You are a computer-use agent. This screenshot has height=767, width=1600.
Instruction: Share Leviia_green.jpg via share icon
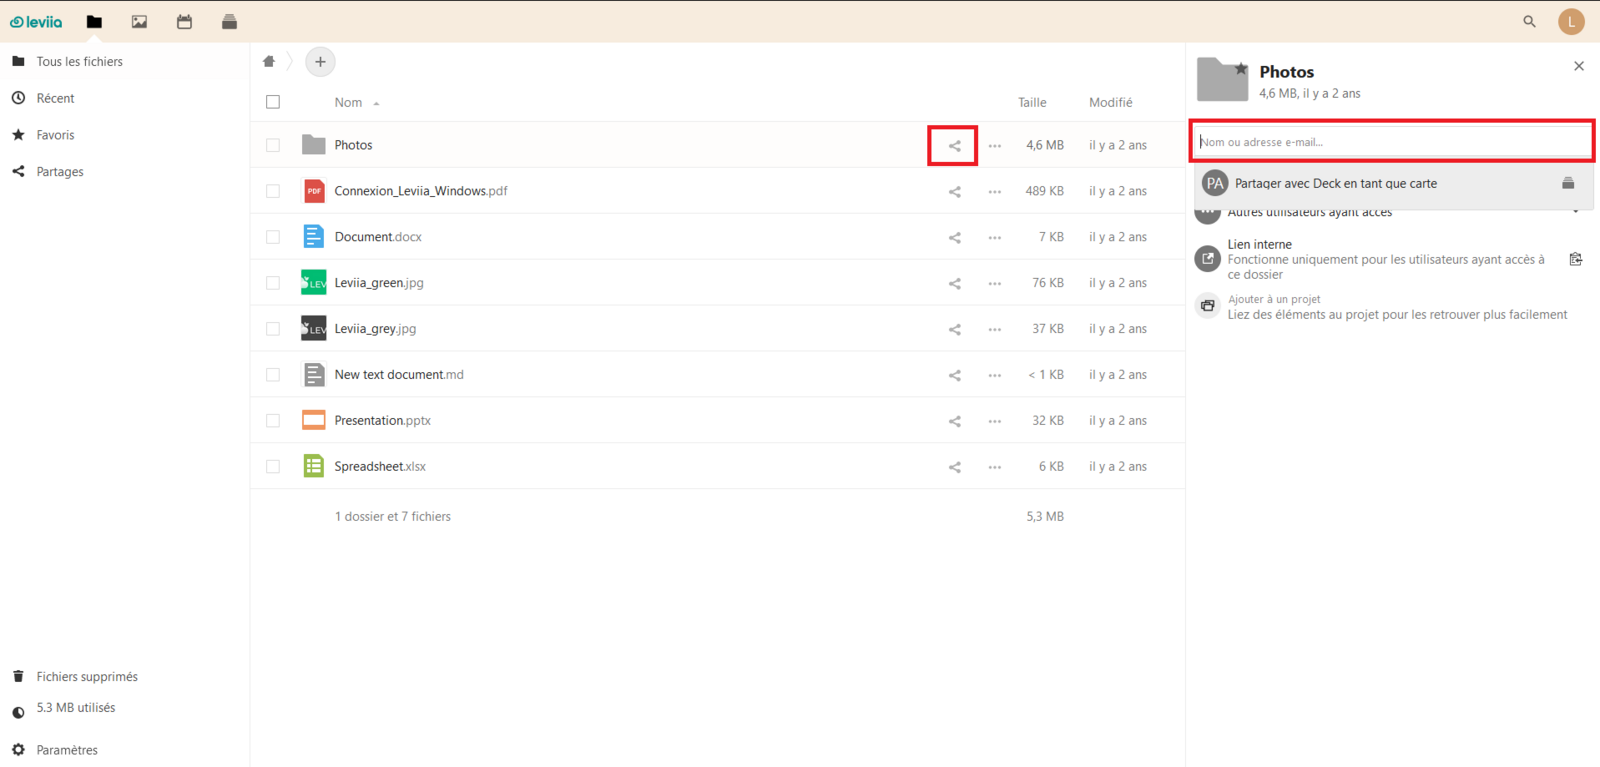point(954,284)
